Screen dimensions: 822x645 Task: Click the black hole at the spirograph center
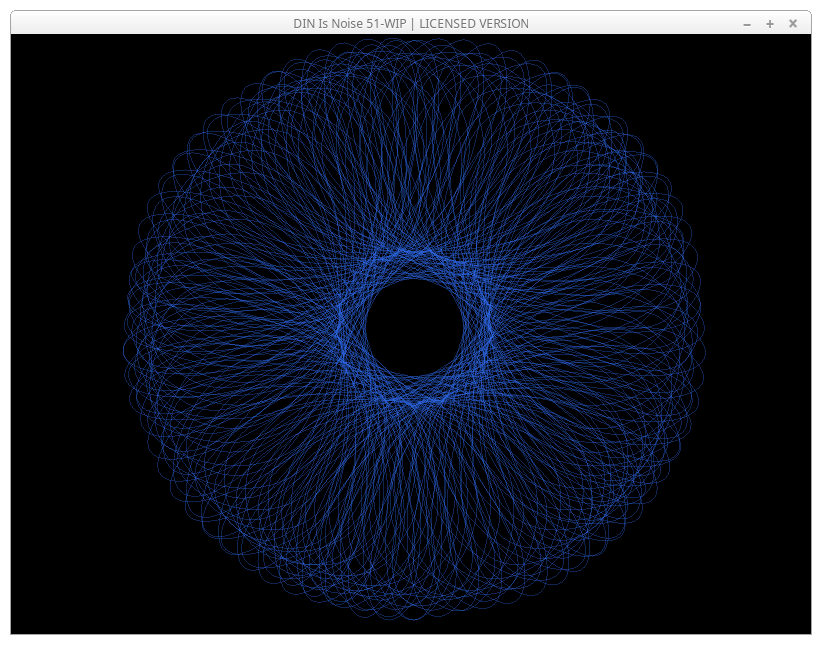pos(414,327)
